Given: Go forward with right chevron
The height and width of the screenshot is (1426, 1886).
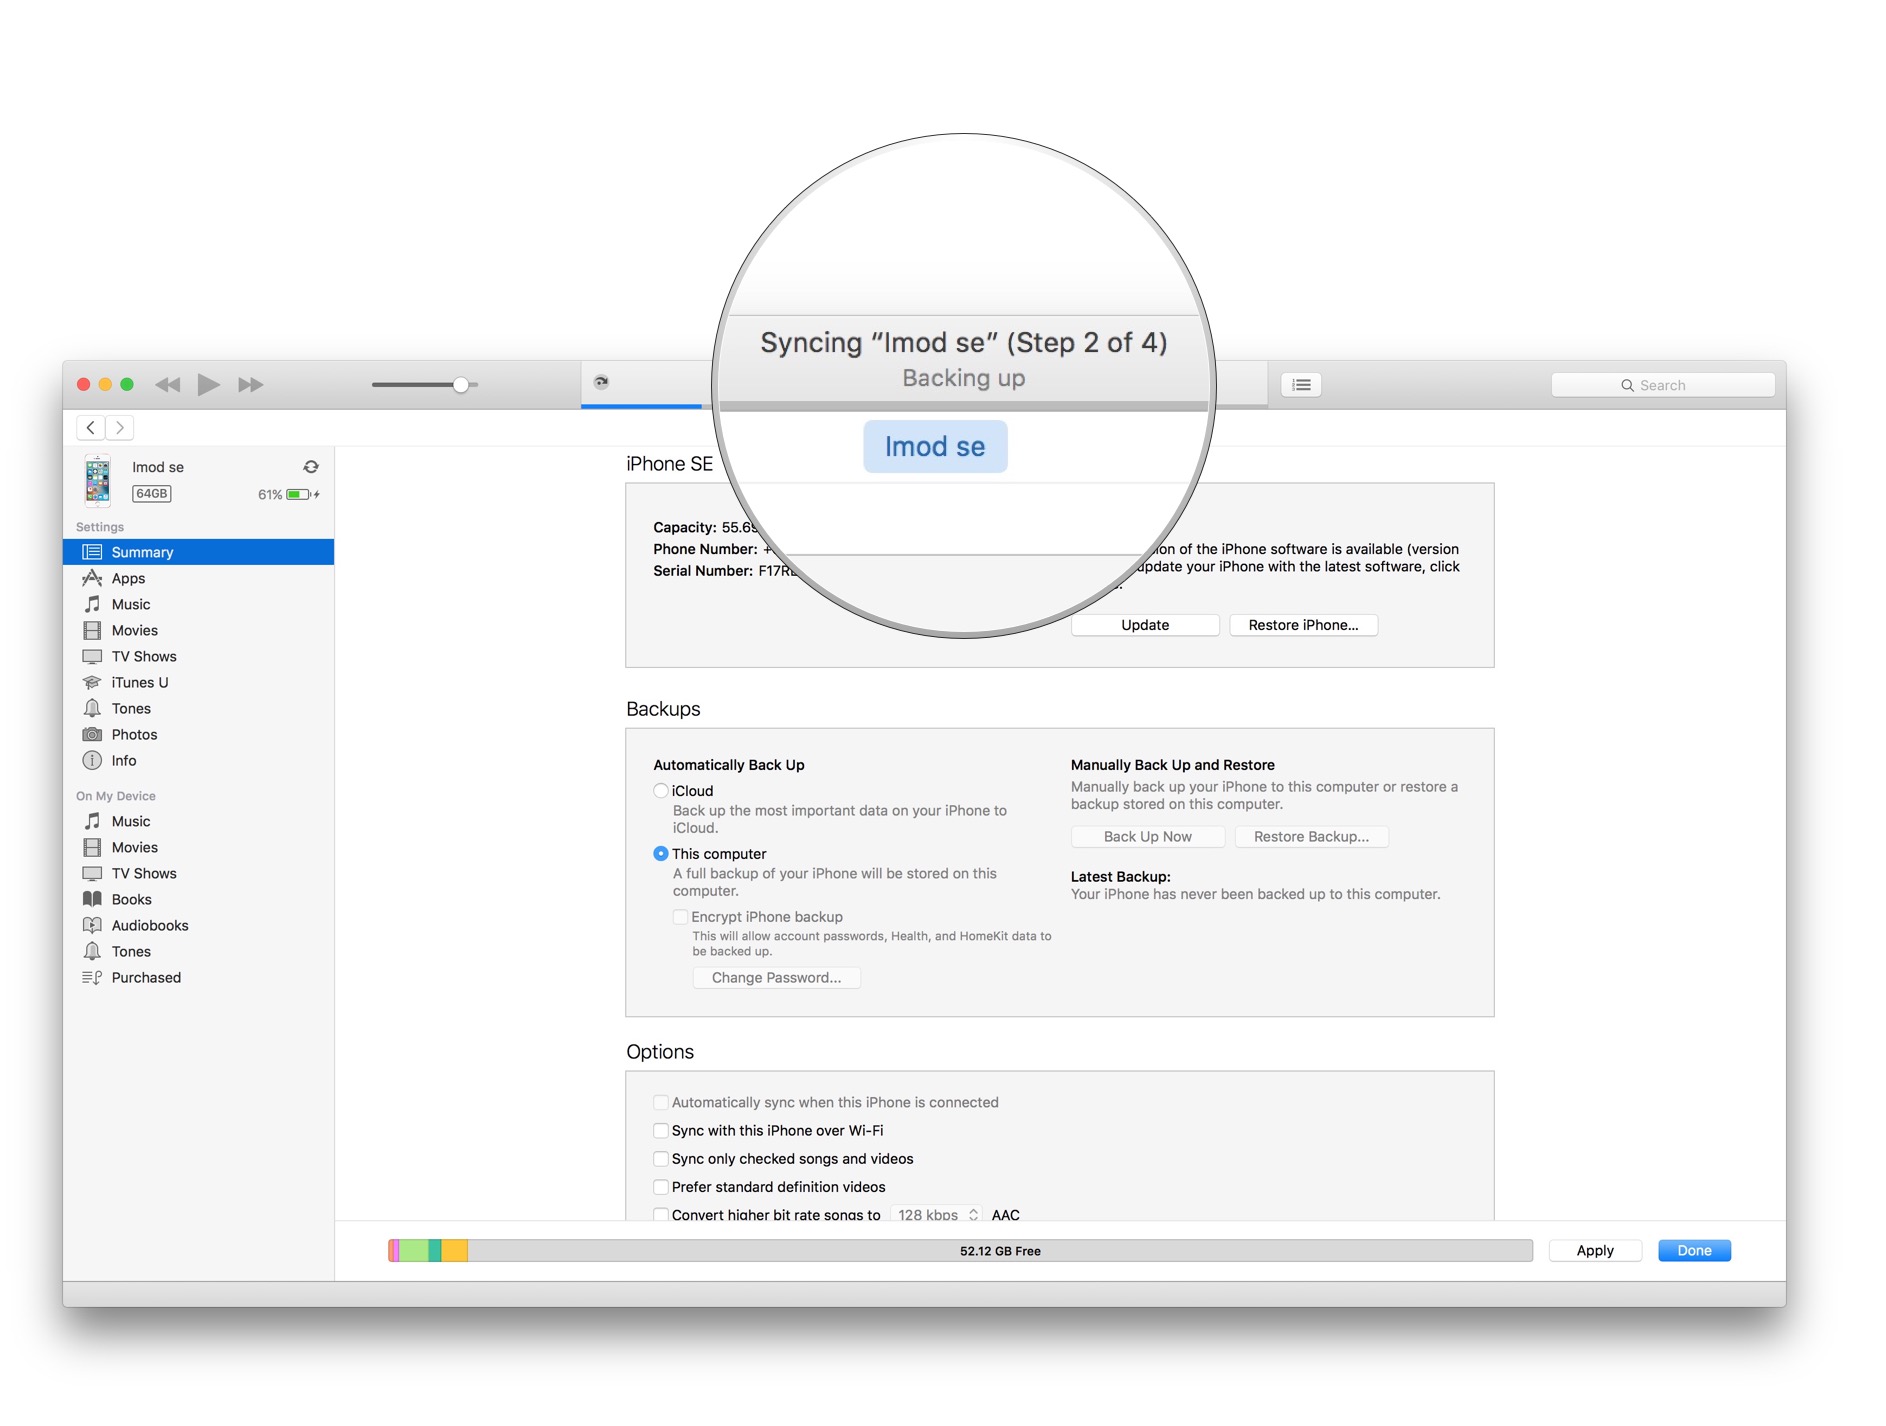Looking at the screenshot, I should click(120, 428).
